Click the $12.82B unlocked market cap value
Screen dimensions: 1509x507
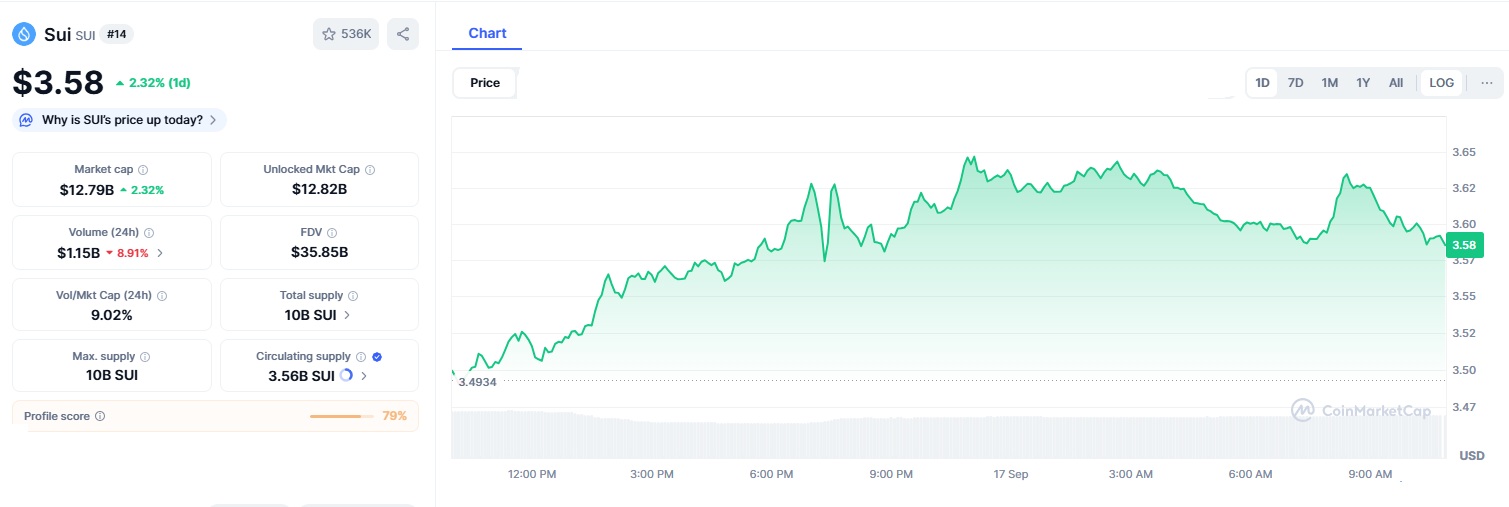[x=319, y=189]
